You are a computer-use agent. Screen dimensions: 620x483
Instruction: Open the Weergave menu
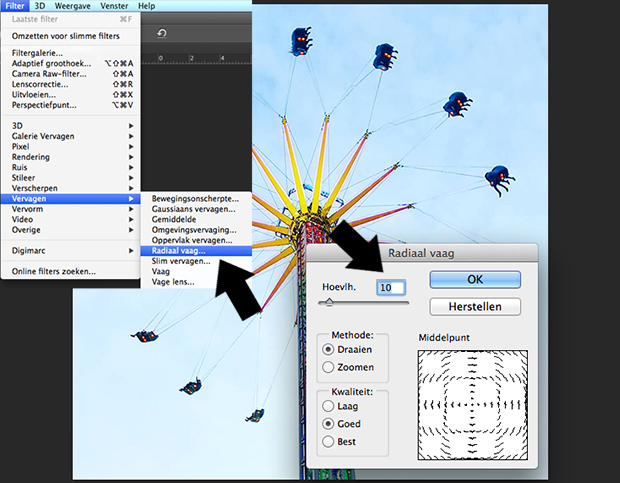point(72,6)
